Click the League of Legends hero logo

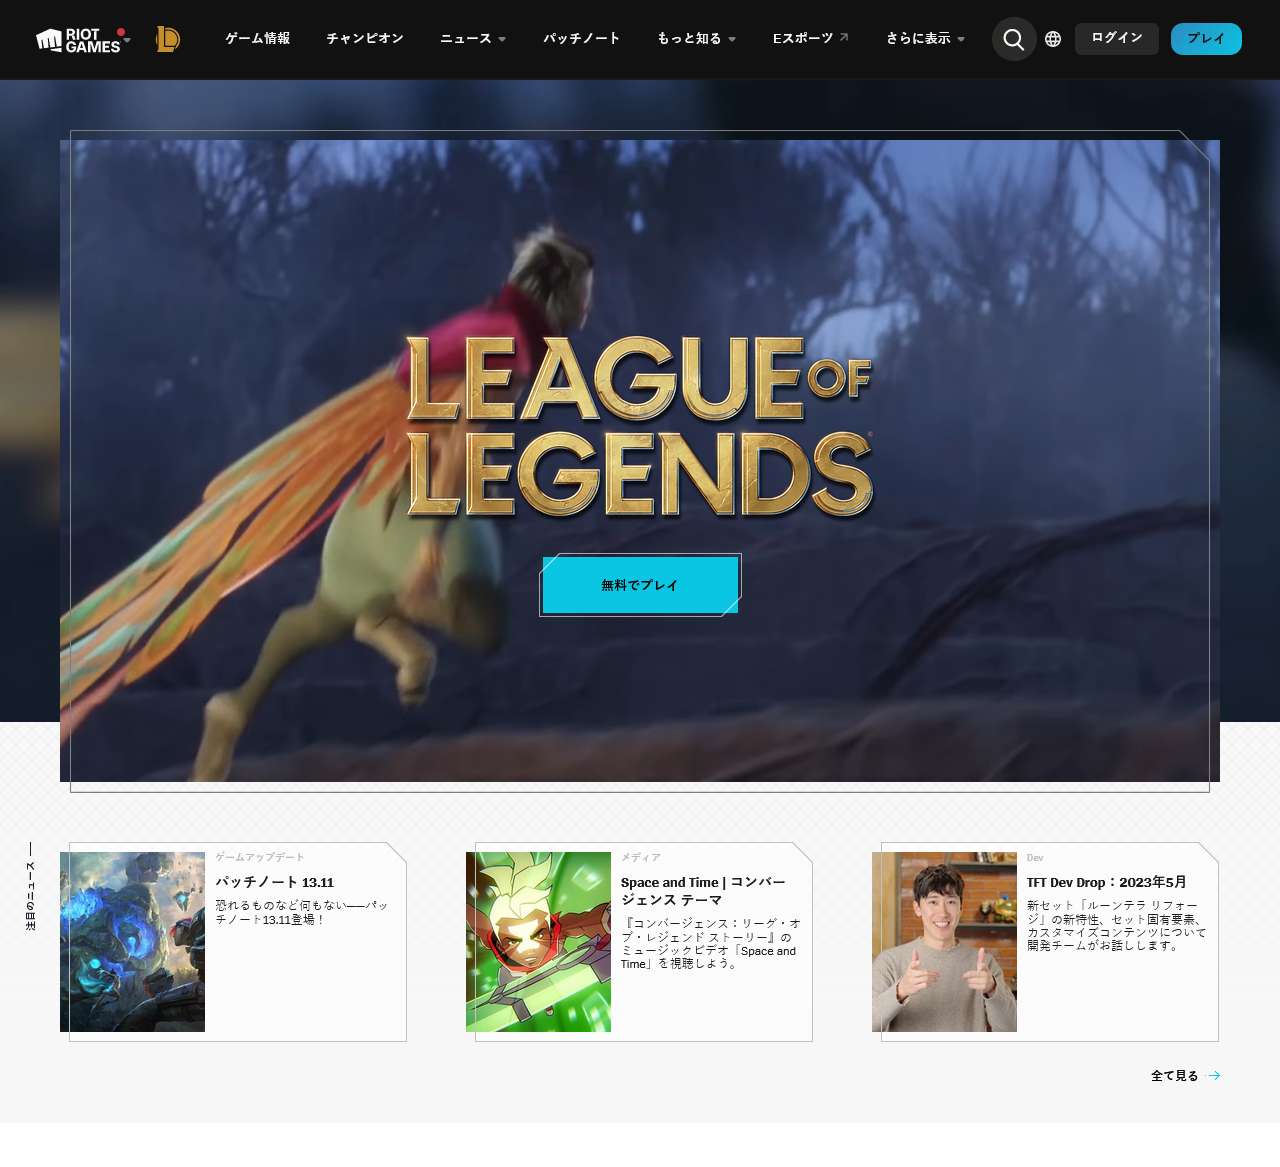[x=640, y=426]
